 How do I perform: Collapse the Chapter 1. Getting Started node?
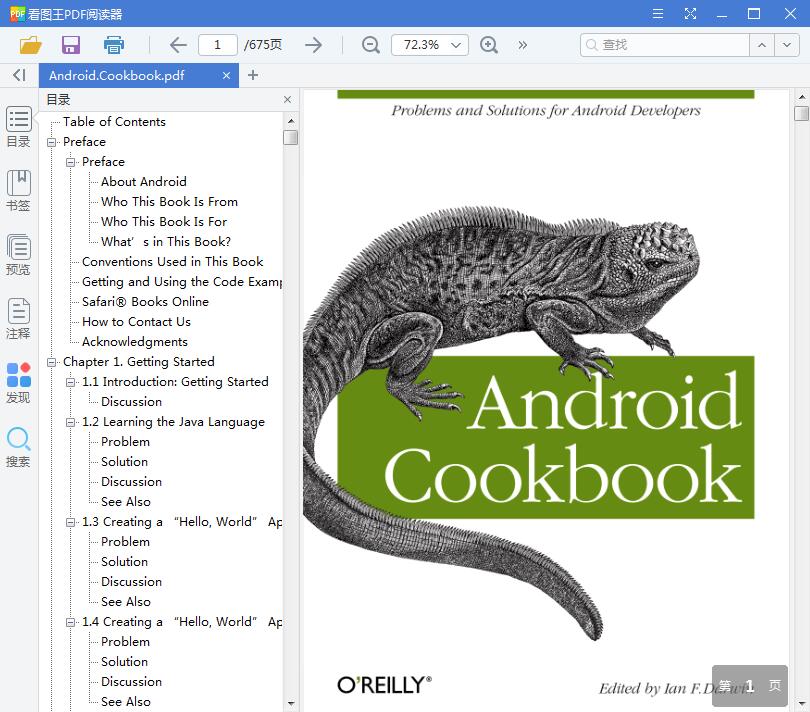click(52, 362)
